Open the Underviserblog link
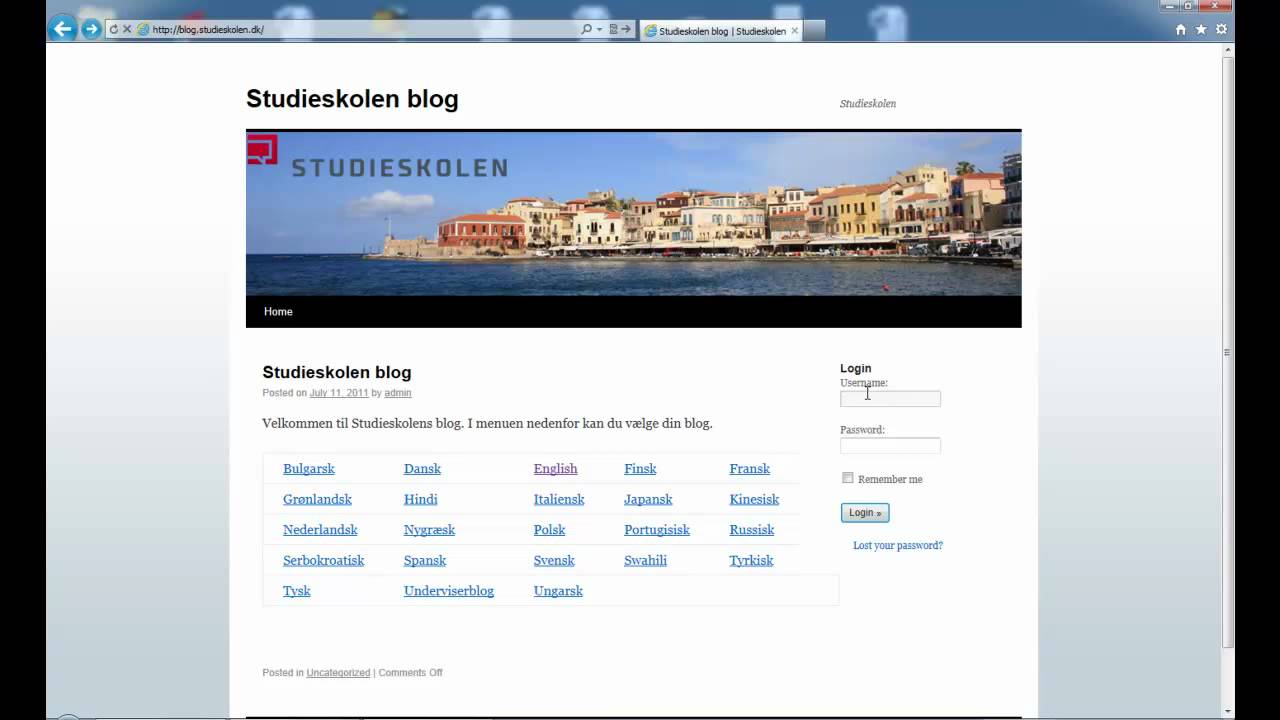The width and height of the screenshot is (1280, 720). click(x=449, y=591)
